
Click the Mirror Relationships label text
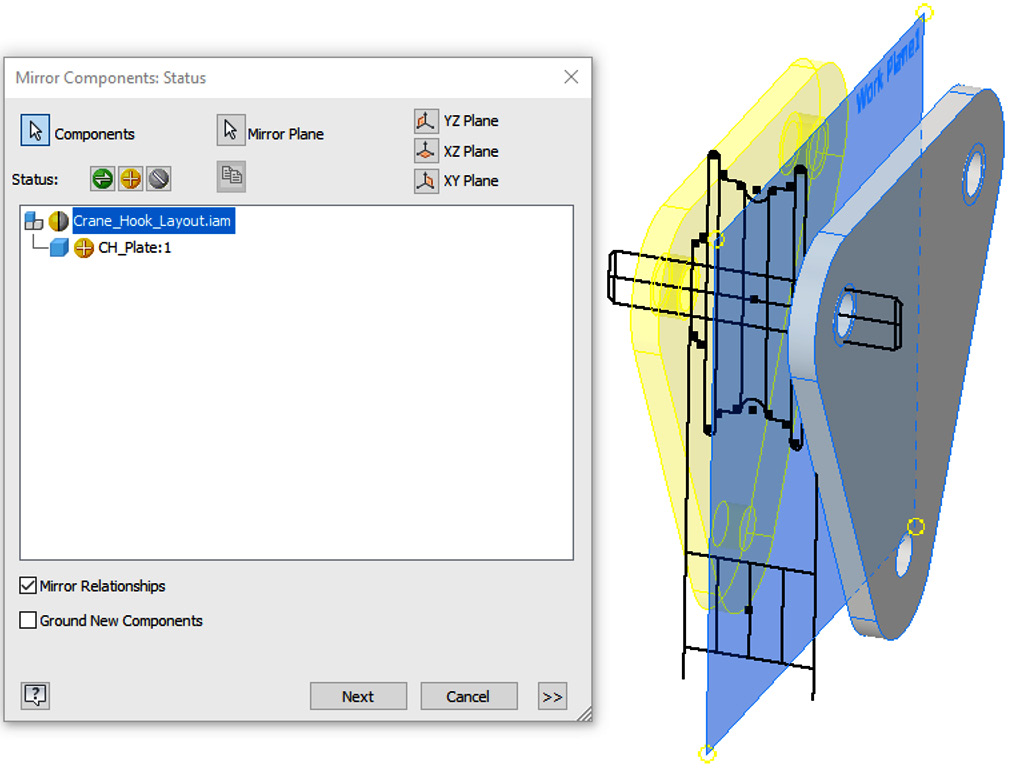[103, 586]
